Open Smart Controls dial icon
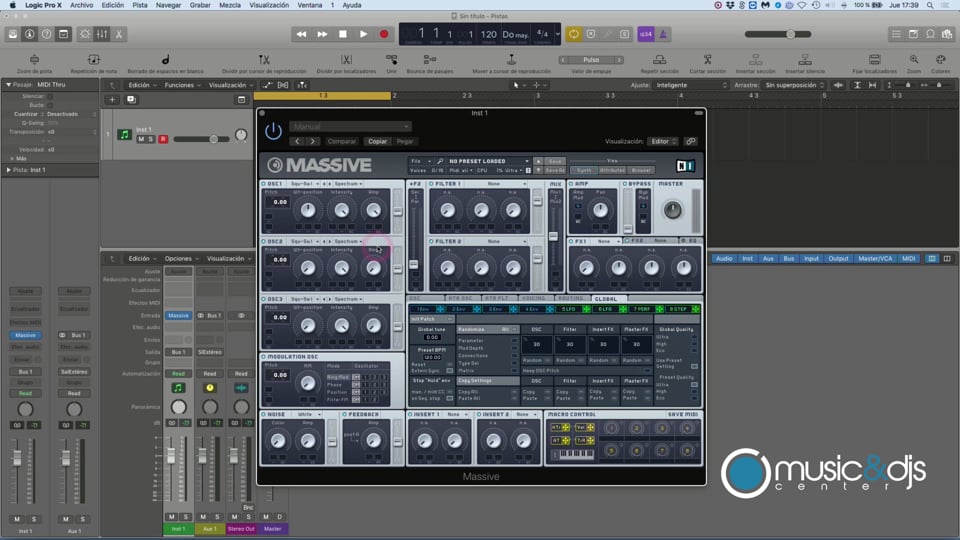This screenshot has width=960, height=540. pyautogui.click(x=85, y=34)
